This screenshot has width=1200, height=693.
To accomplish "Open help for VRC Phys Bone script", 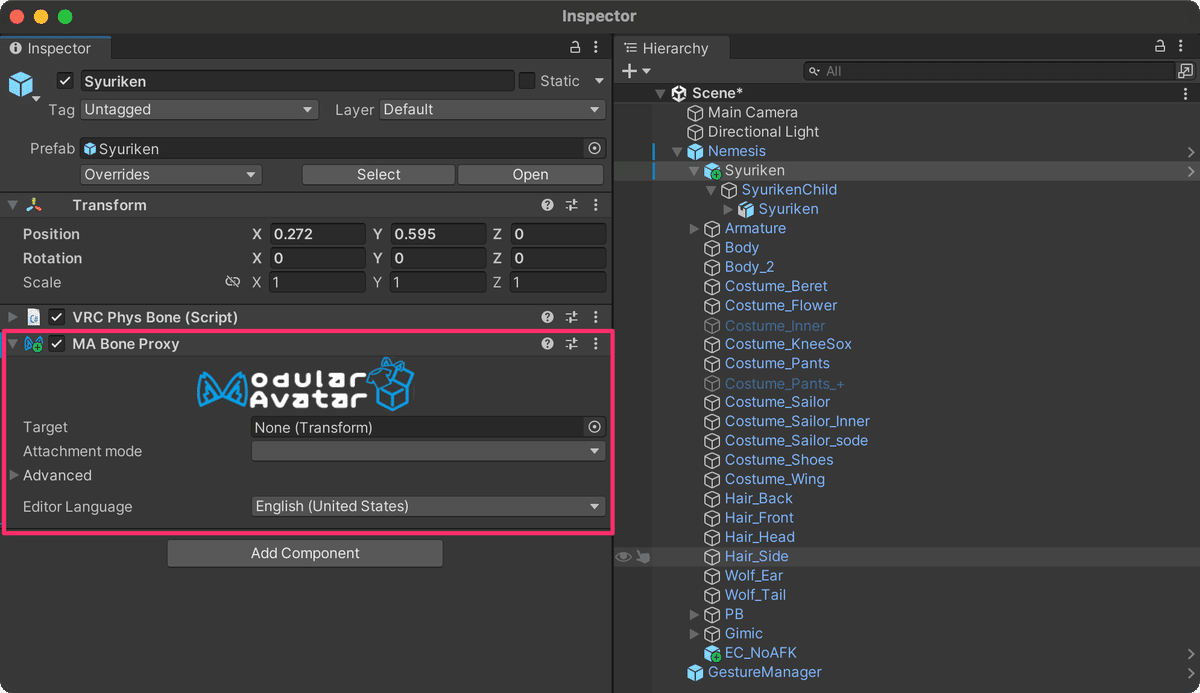I will click(548, 317).
